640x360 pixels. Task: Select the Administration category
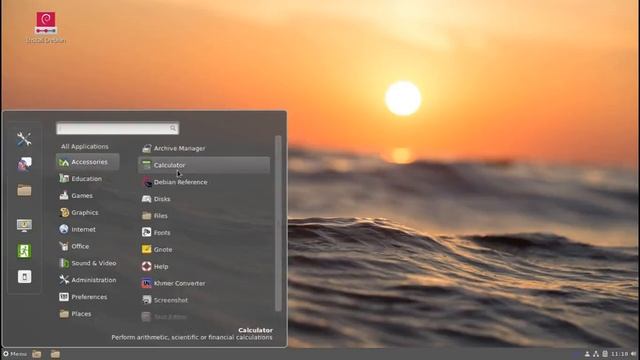(88, 280)
